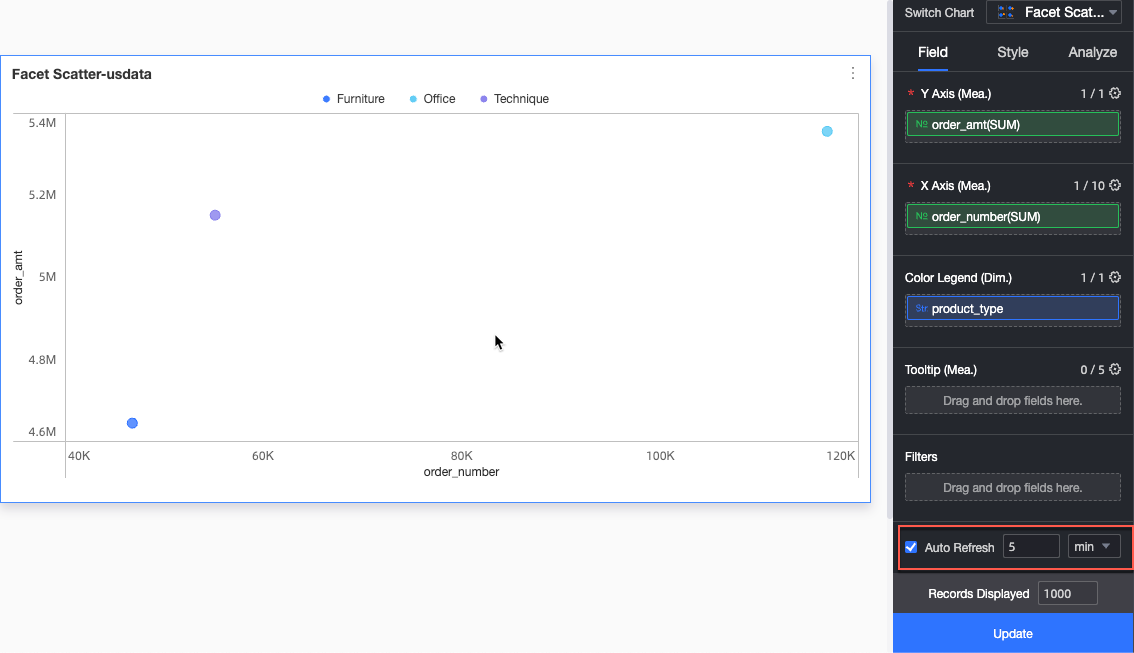1134x653 pixels.
Task: Open Color Legend settings gear
Action: [1114, 277]
